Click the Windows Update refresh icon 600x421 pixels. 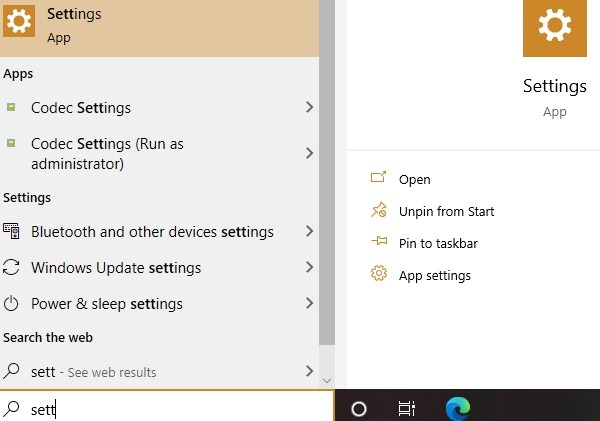[x=11, y=267]
